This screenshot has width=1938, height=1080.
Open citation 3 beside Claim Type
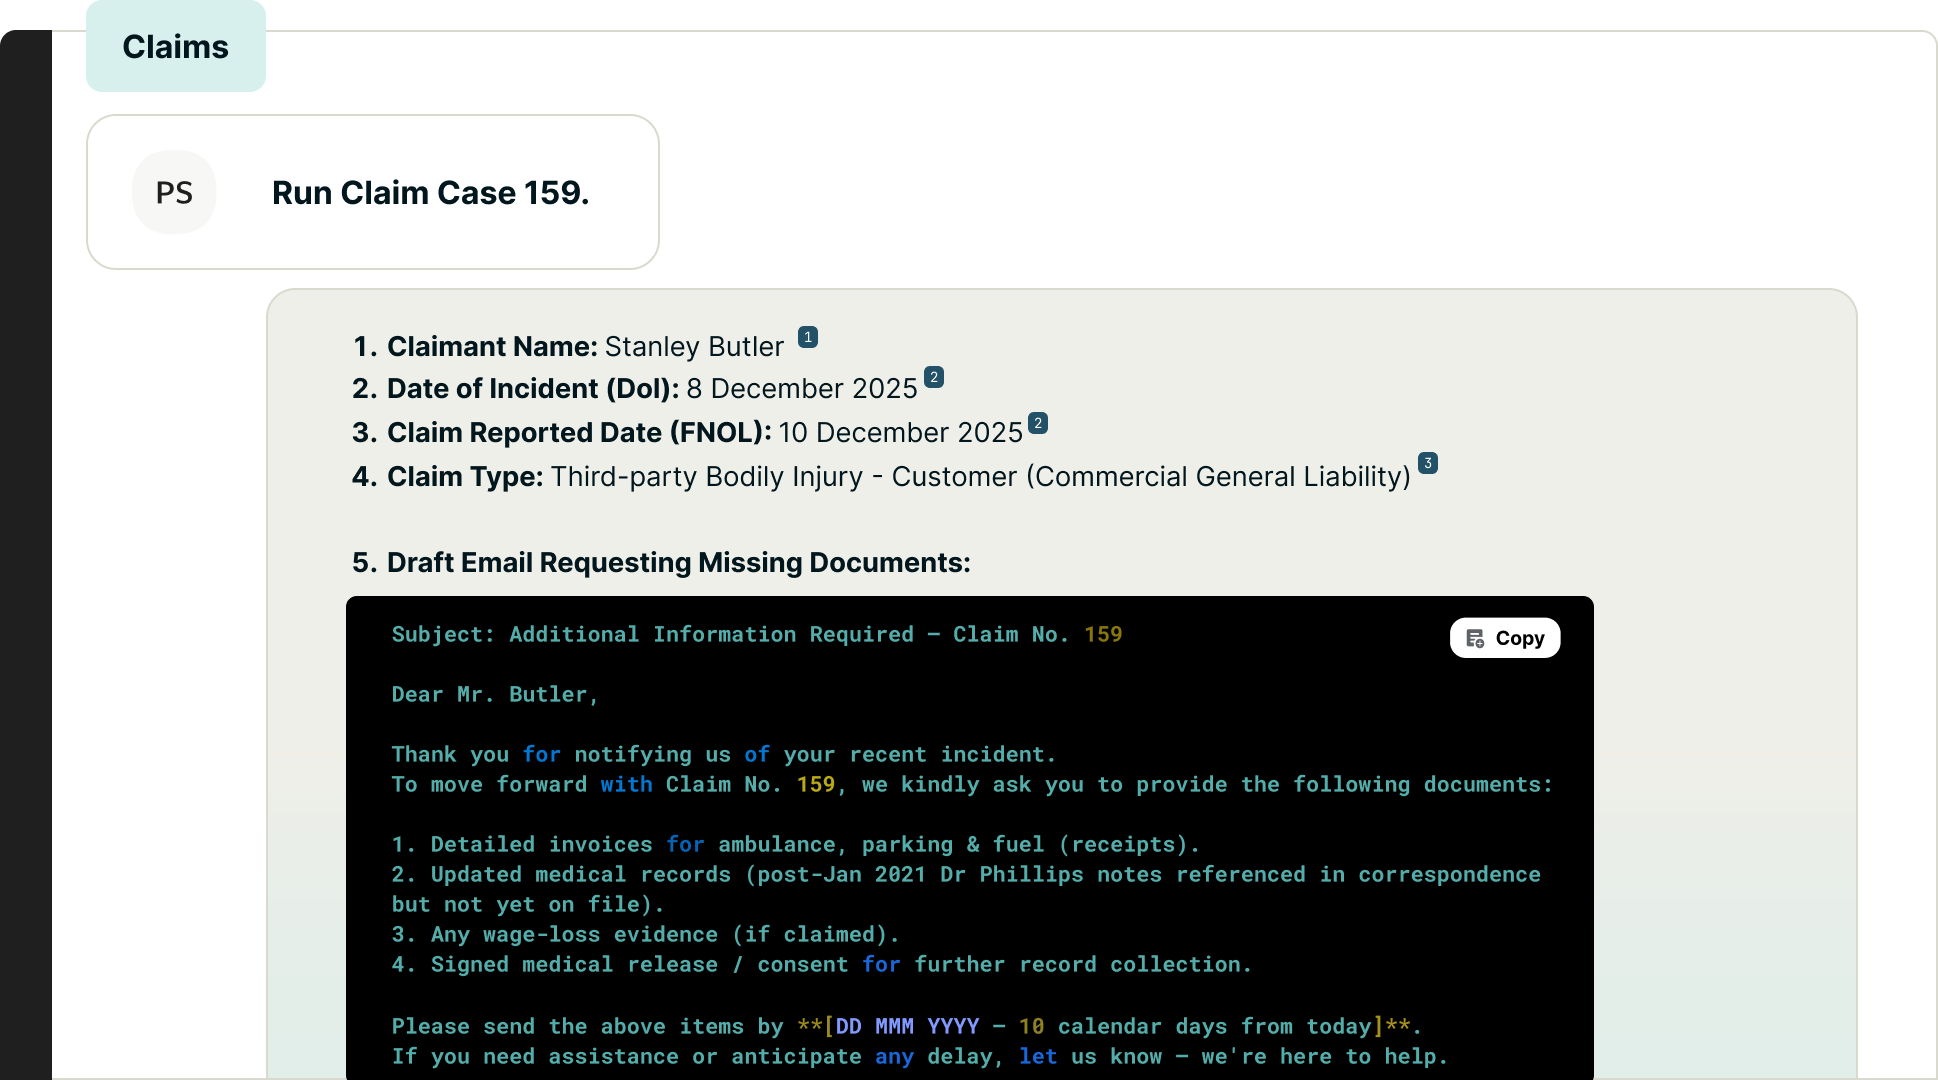pos(1427,463)
